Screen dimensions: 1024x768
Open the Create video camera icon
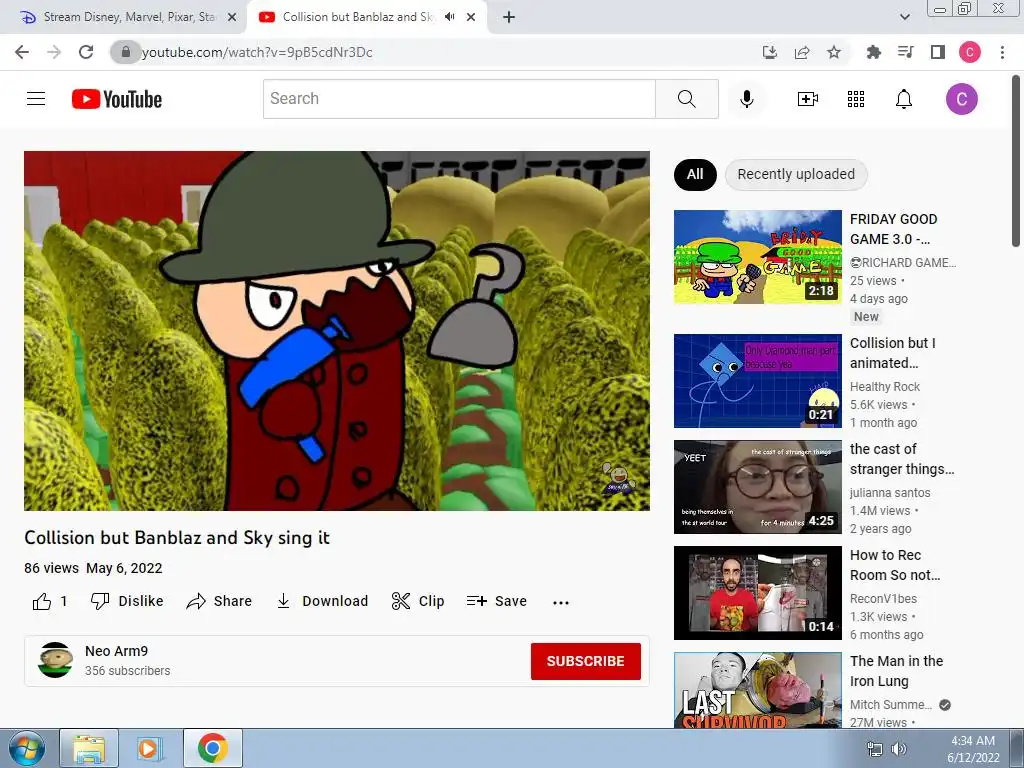[808, 99]
